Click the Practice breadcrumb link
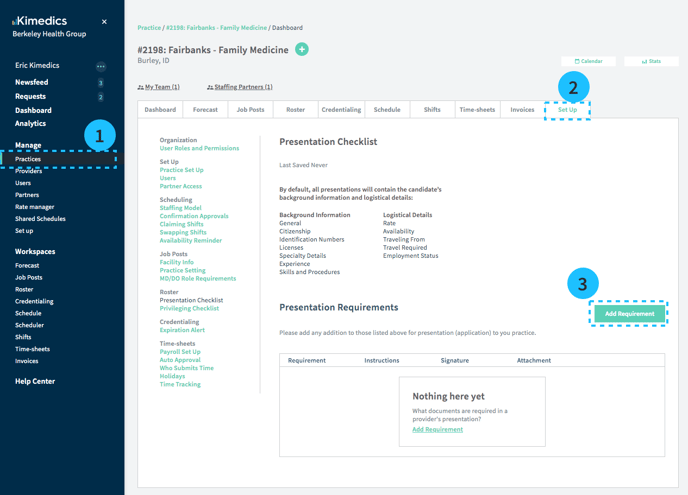The image size is (688, 495). point(148,28)
